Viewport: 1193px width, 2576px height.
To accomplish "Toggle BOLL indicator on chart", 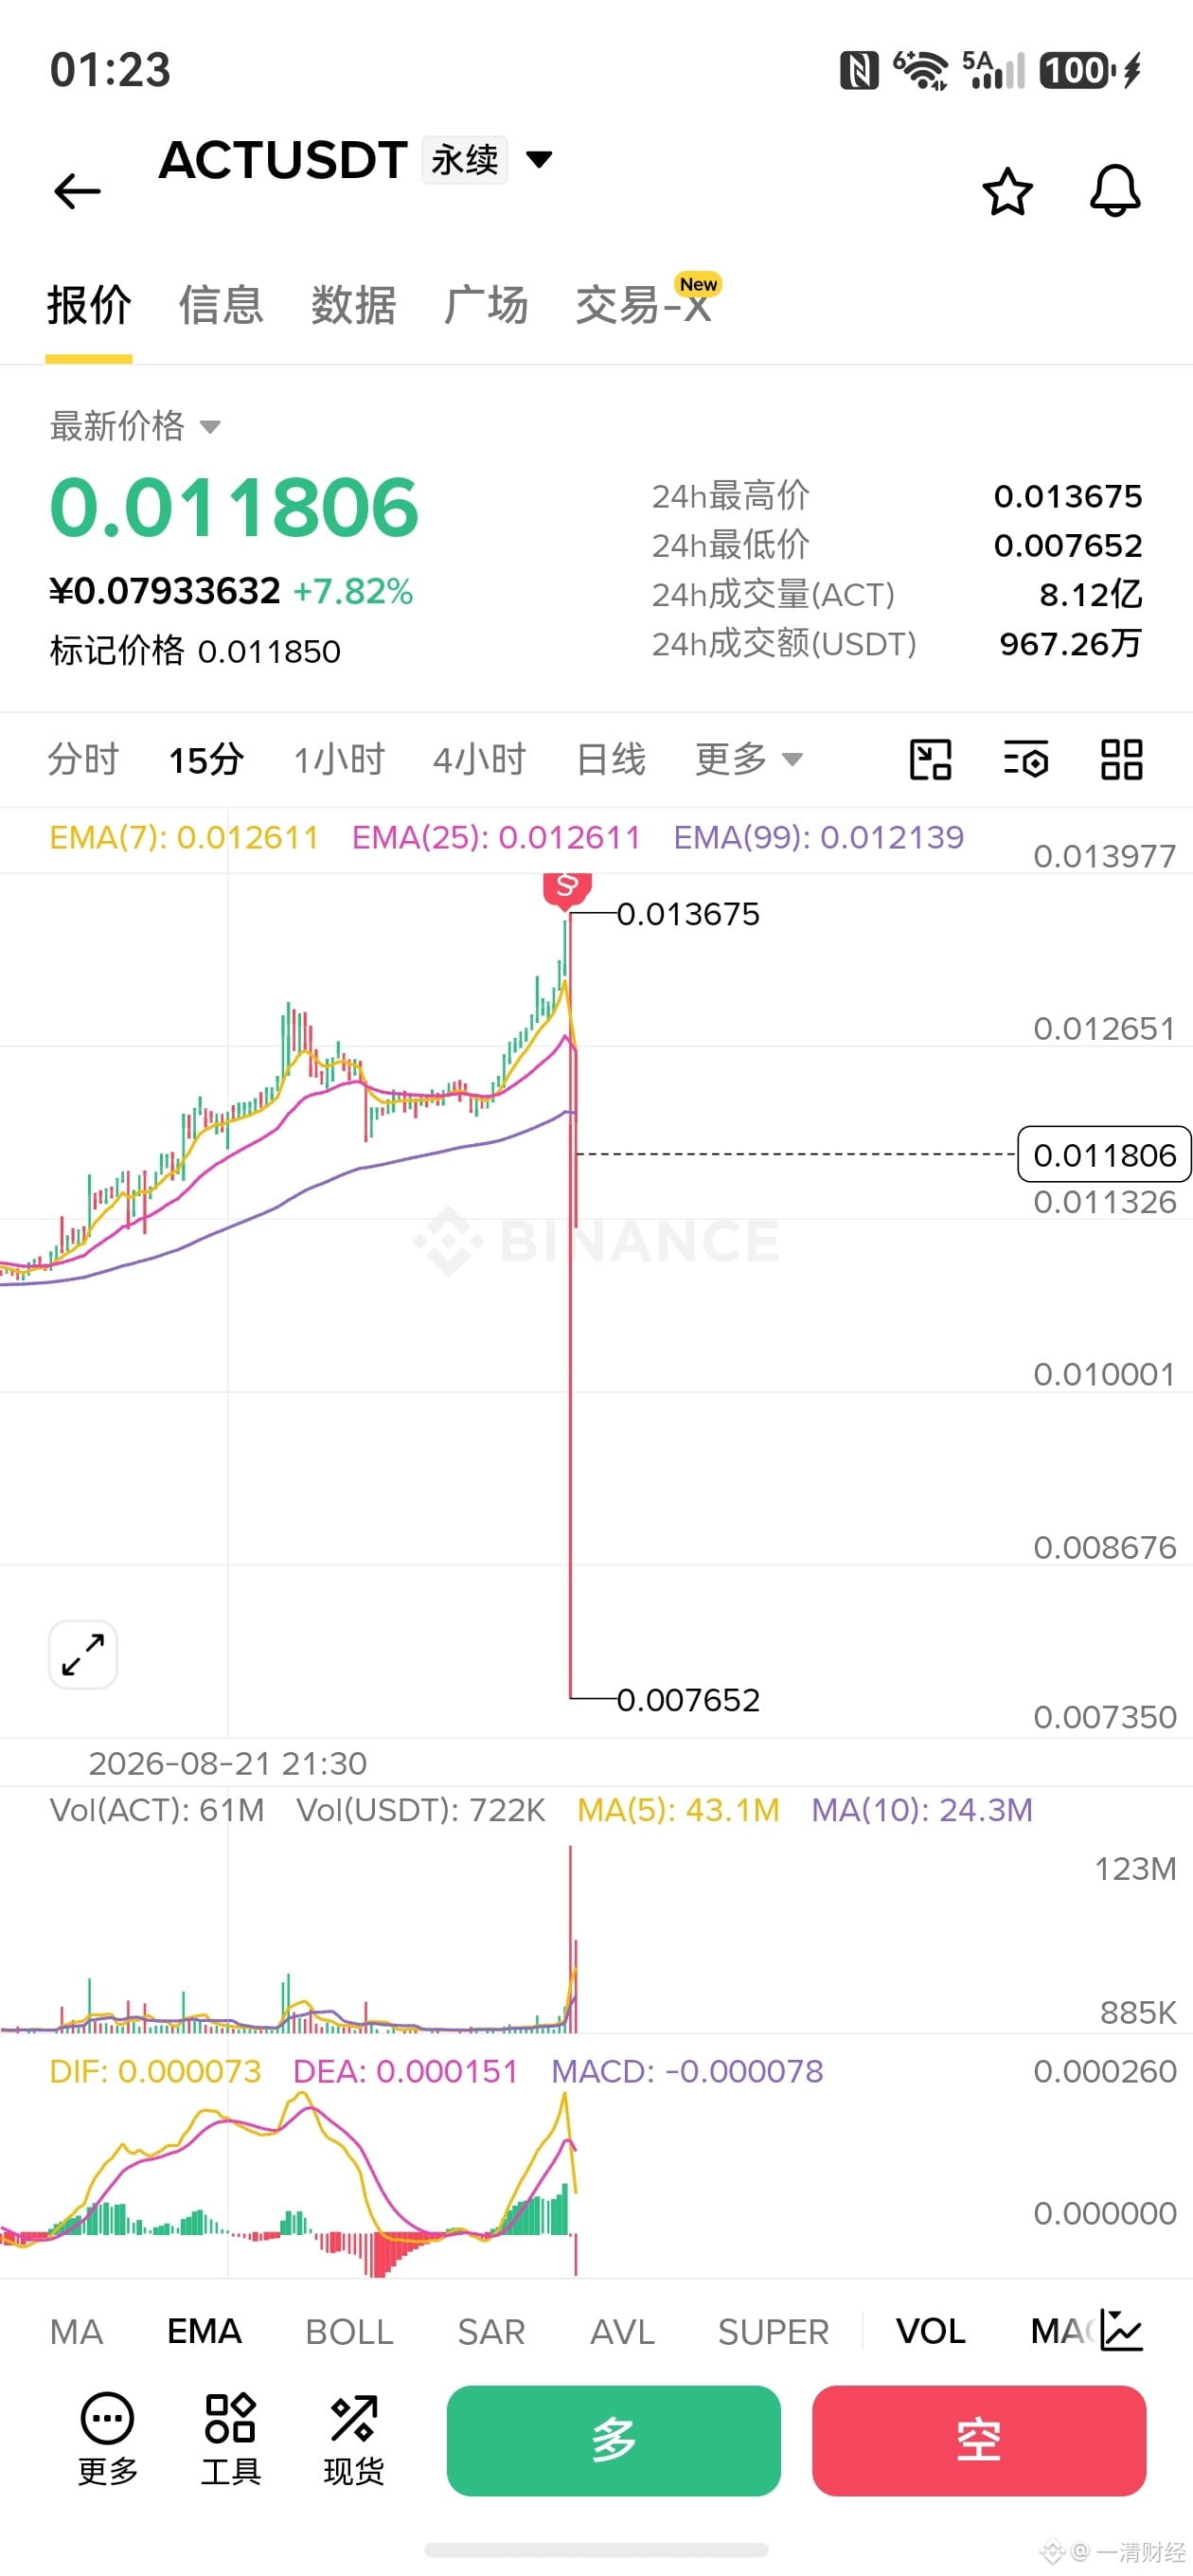I will (x=349, y=2331).
